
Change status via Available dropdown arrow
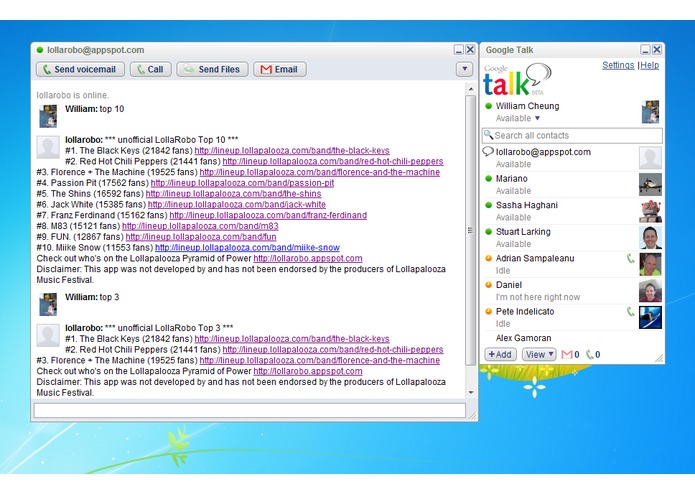(x=537, y=118)
